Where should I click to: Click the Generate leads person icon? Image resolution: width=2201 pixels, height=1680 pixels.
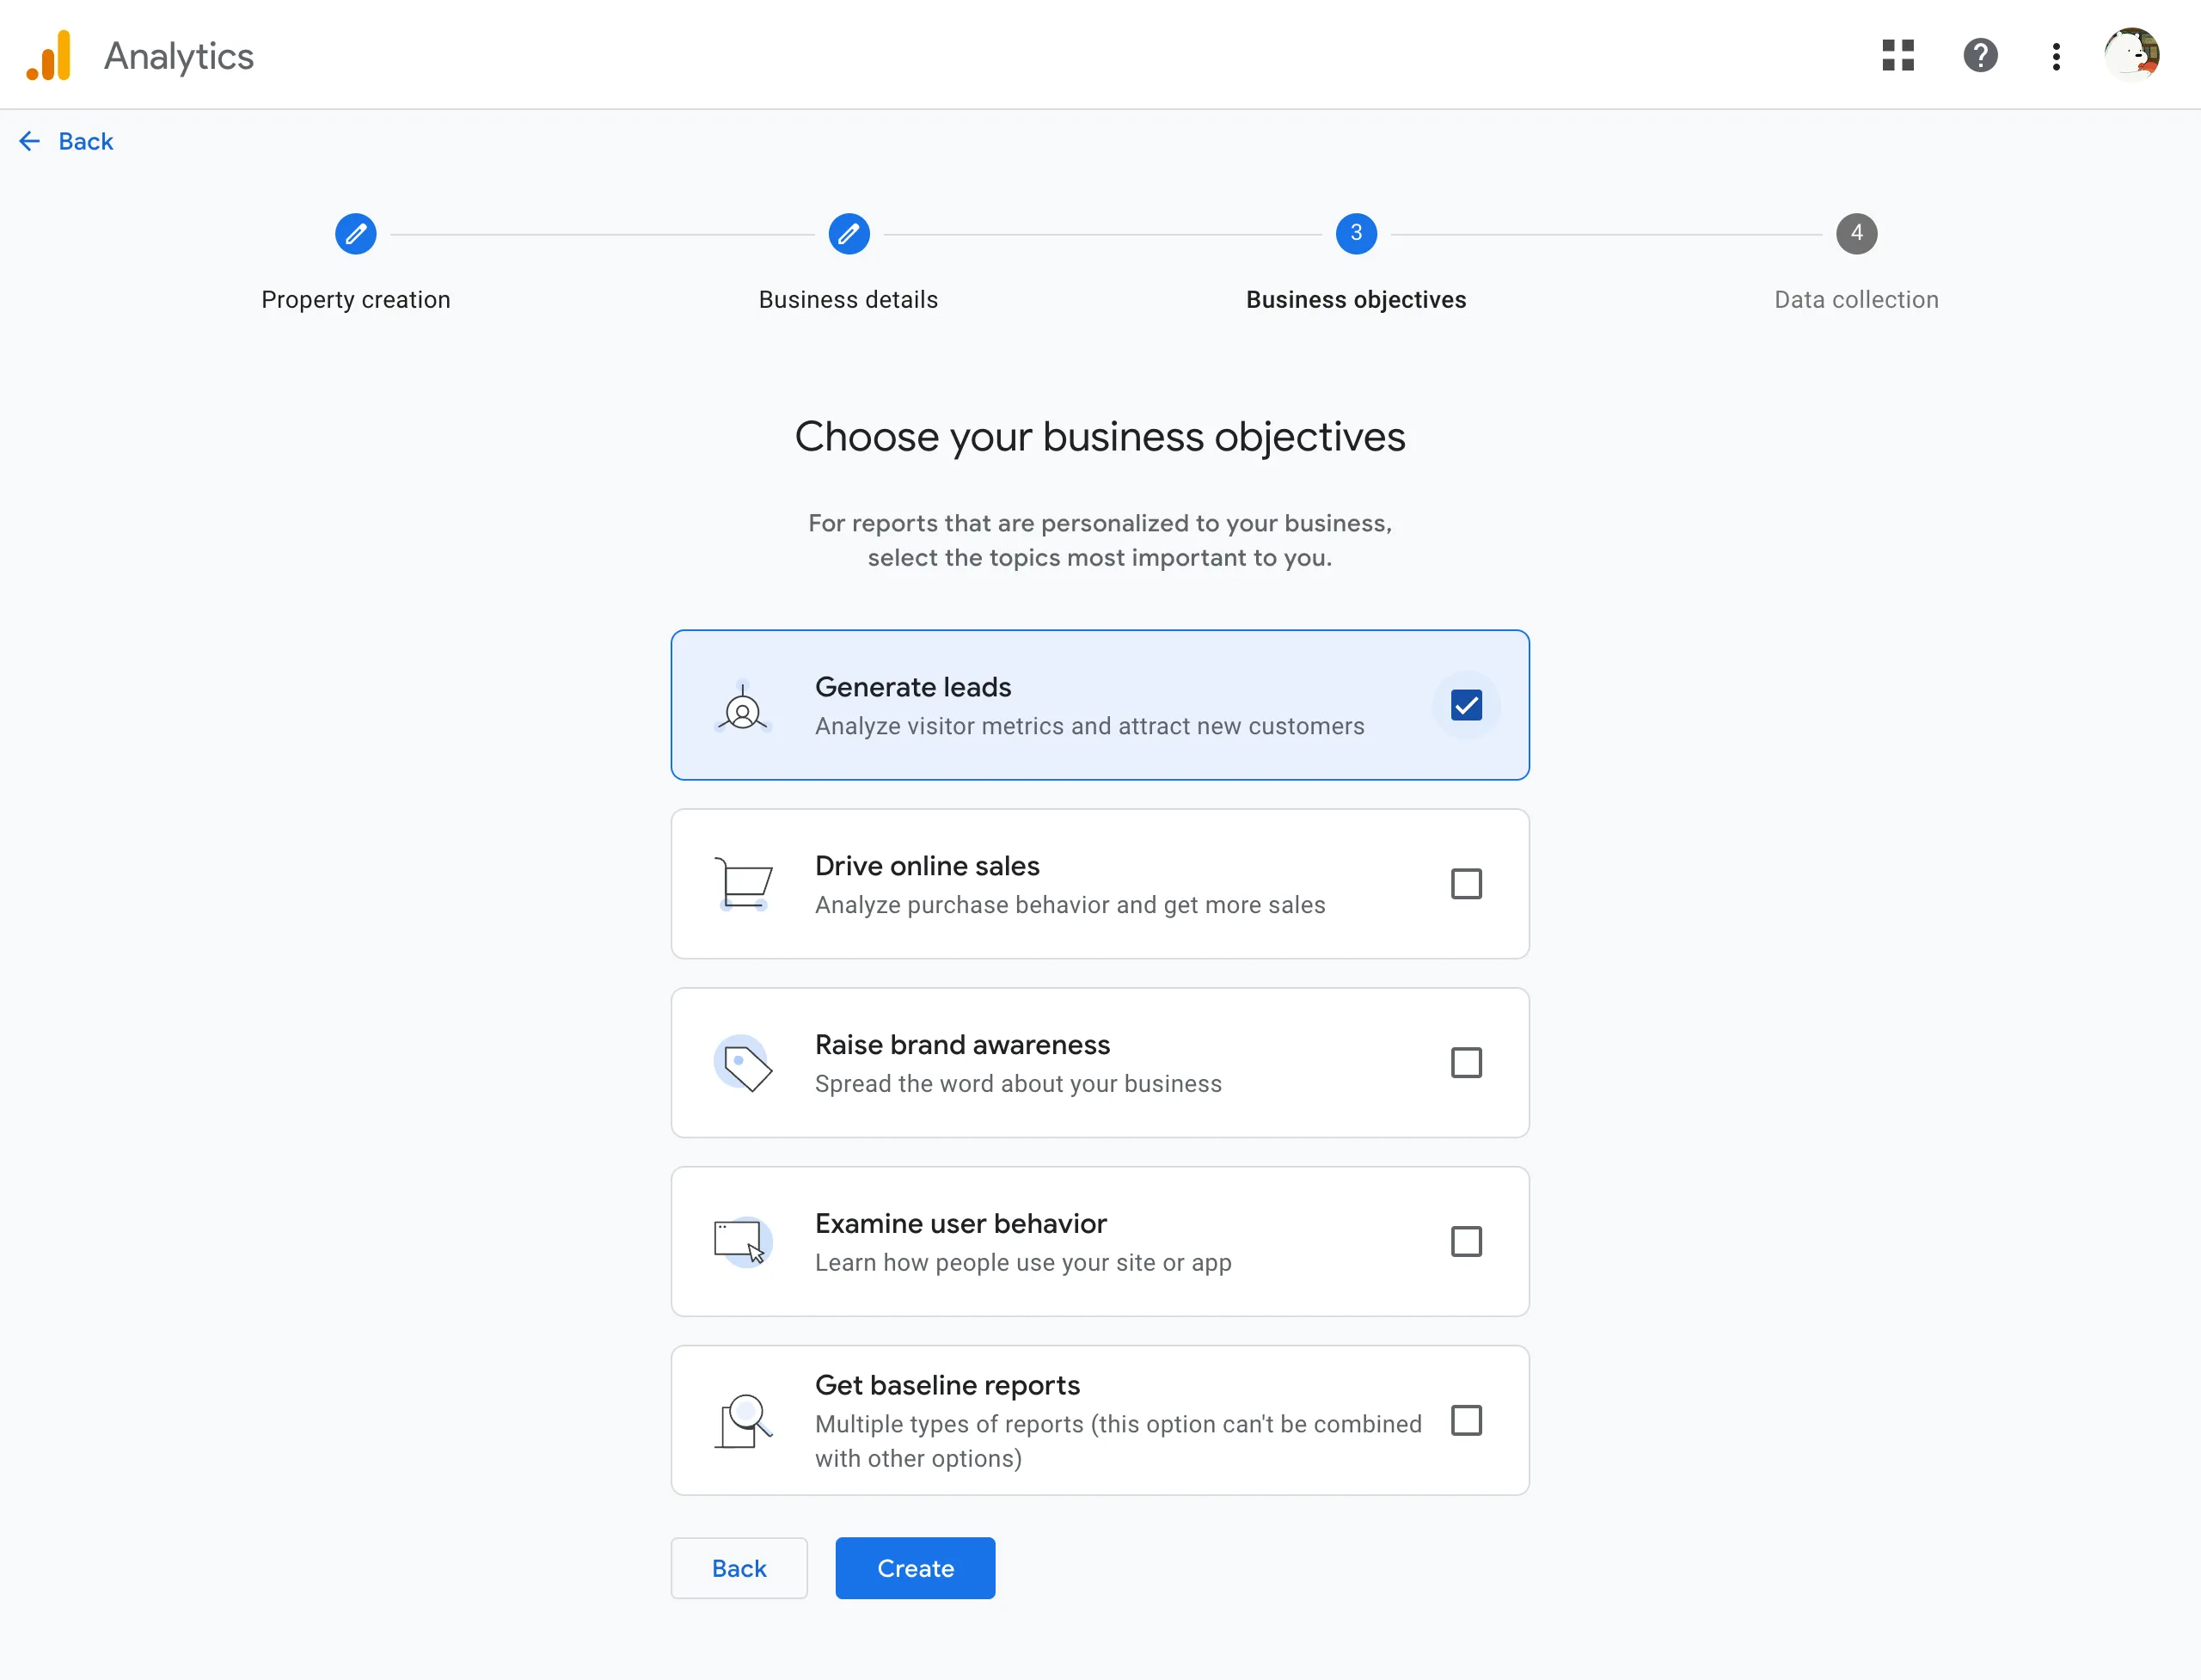pyautogui.click(x=743, y=704)
